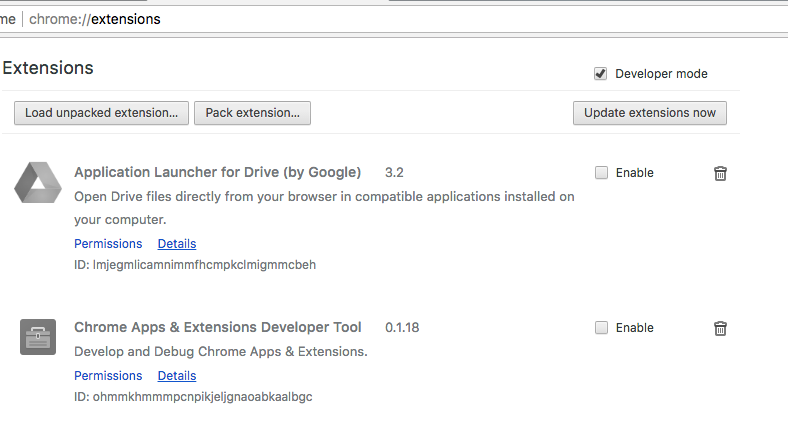788x430 pixels.
Task: Open Permissions for Chrome Apps Developer Tool
Action: pos(108,376)
